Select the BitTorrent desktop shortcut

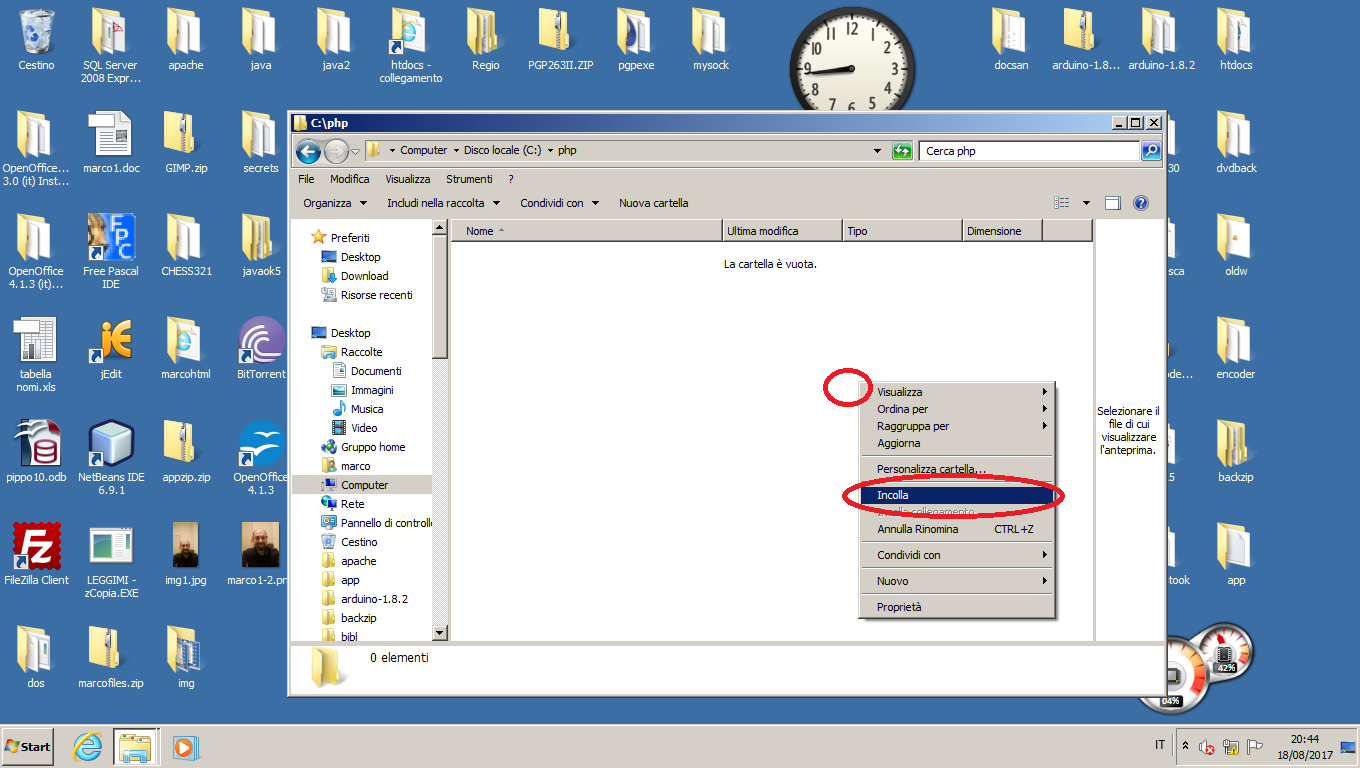coord(261,347)
